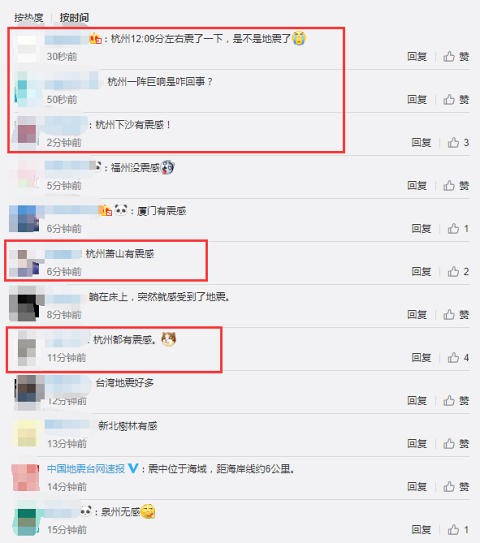Image resolution: width=480 pixels, height=543 pixels.
Task: Sort comments by popularity (按热度)
Action: [29, 17]
